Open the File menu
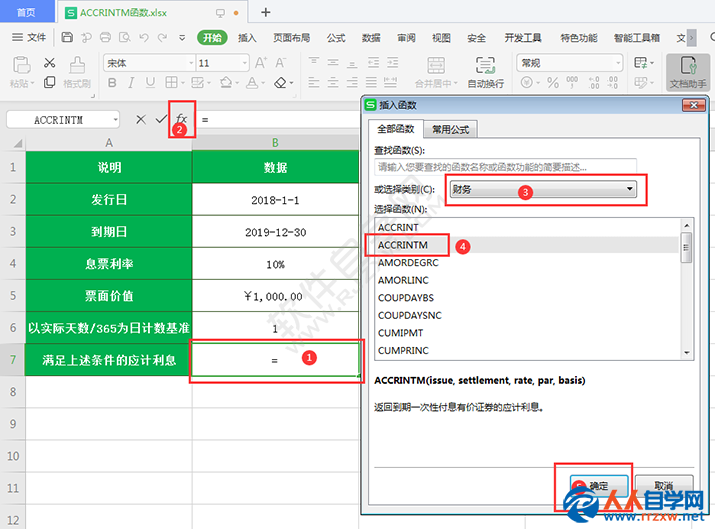The width and height of the screenshot is (715, 529). pos(29,37)
